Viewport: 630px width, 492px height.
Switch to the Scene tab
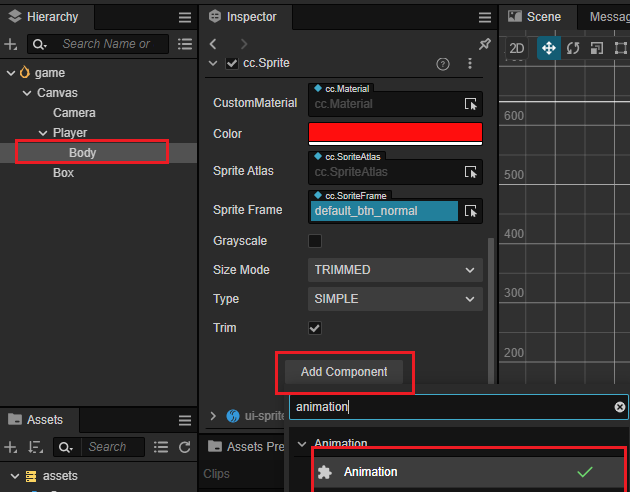point(543,17)
